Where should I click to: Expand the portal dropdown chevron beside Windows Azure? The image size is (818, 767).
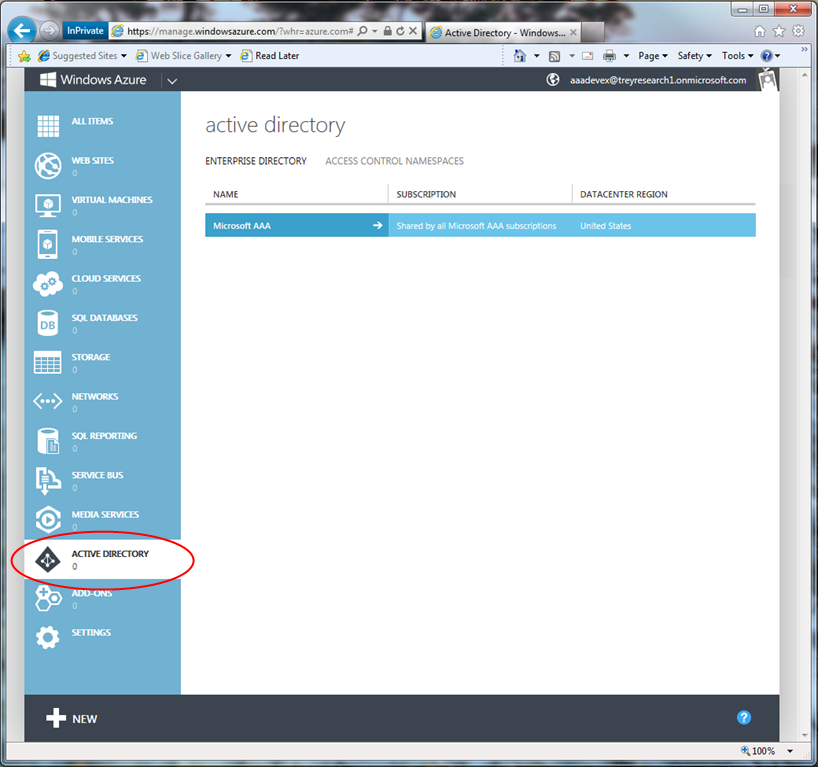[172, 81]
